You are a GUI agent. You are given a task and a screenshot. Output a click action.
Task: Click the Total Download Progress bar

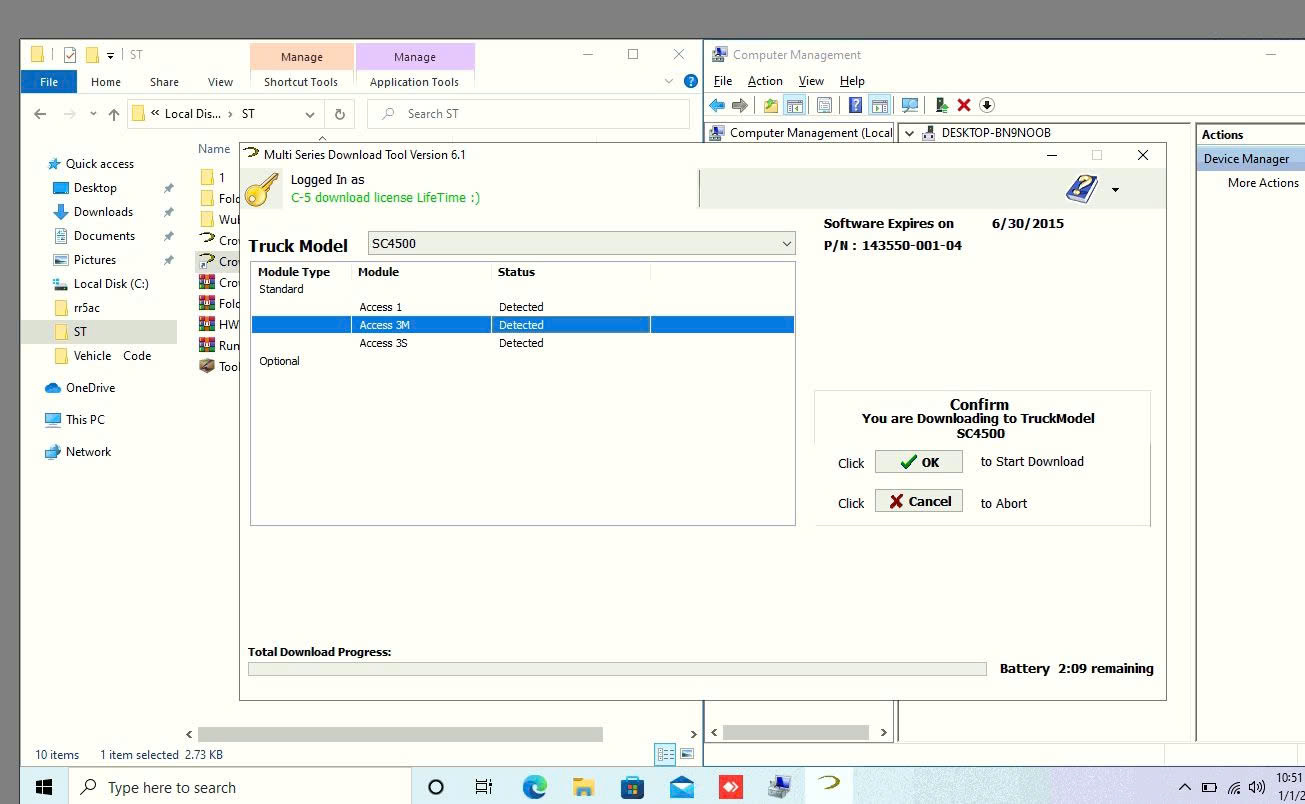click(616, 668)
